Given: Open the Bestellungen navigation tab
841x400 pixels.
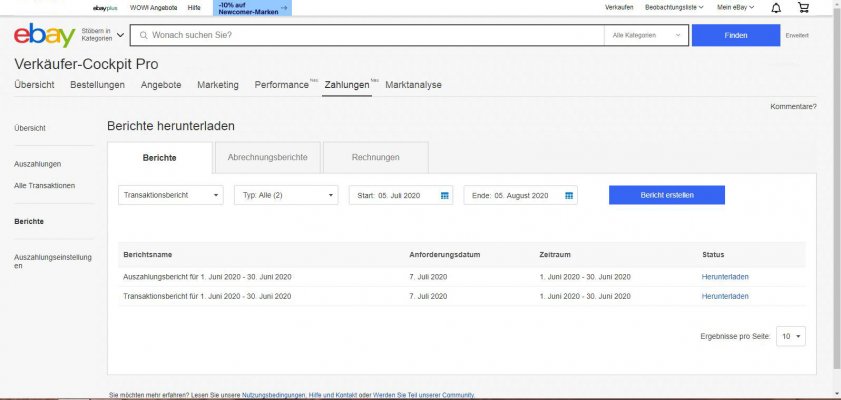Looking at the screenshot, I should pos(97,85).
